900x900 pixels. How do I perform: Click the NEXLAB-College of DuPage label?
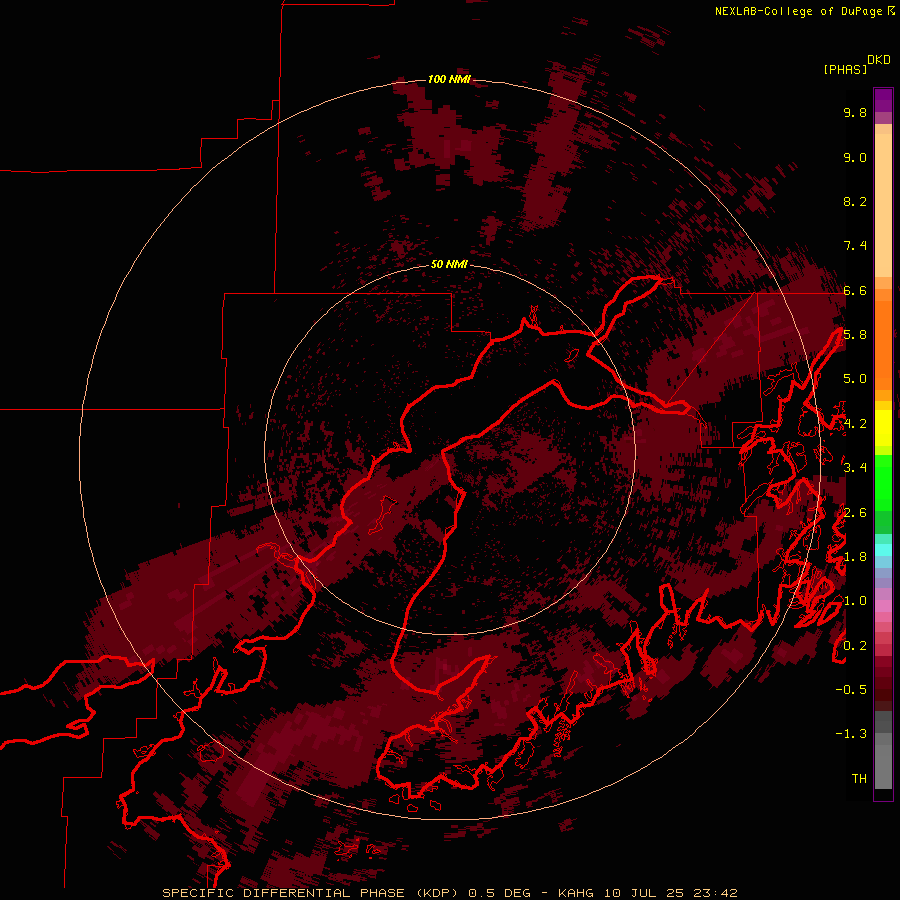click(x=804, y=11)
